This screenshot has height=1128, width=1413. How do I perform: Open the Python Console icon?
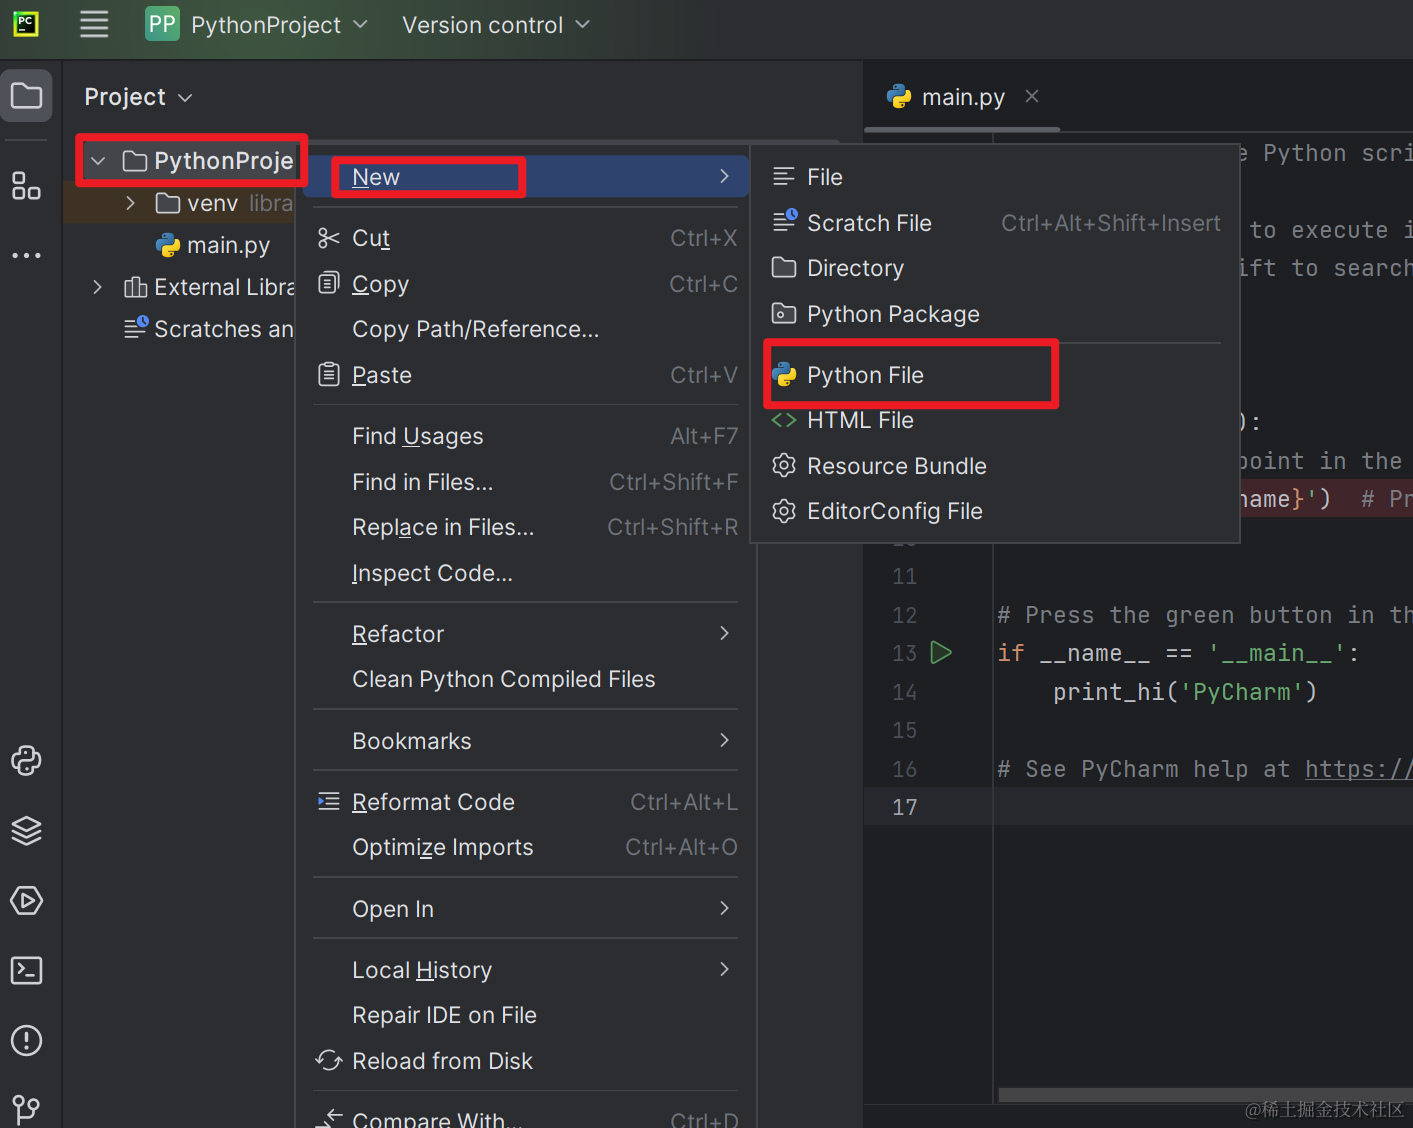[x=26, y=761]
